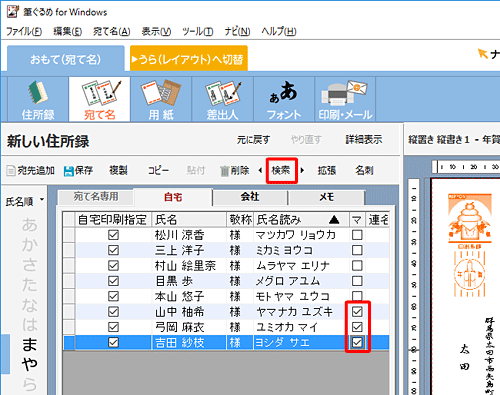Open the ヘルプ menu
500x395 pixels.
coord(279,31)
